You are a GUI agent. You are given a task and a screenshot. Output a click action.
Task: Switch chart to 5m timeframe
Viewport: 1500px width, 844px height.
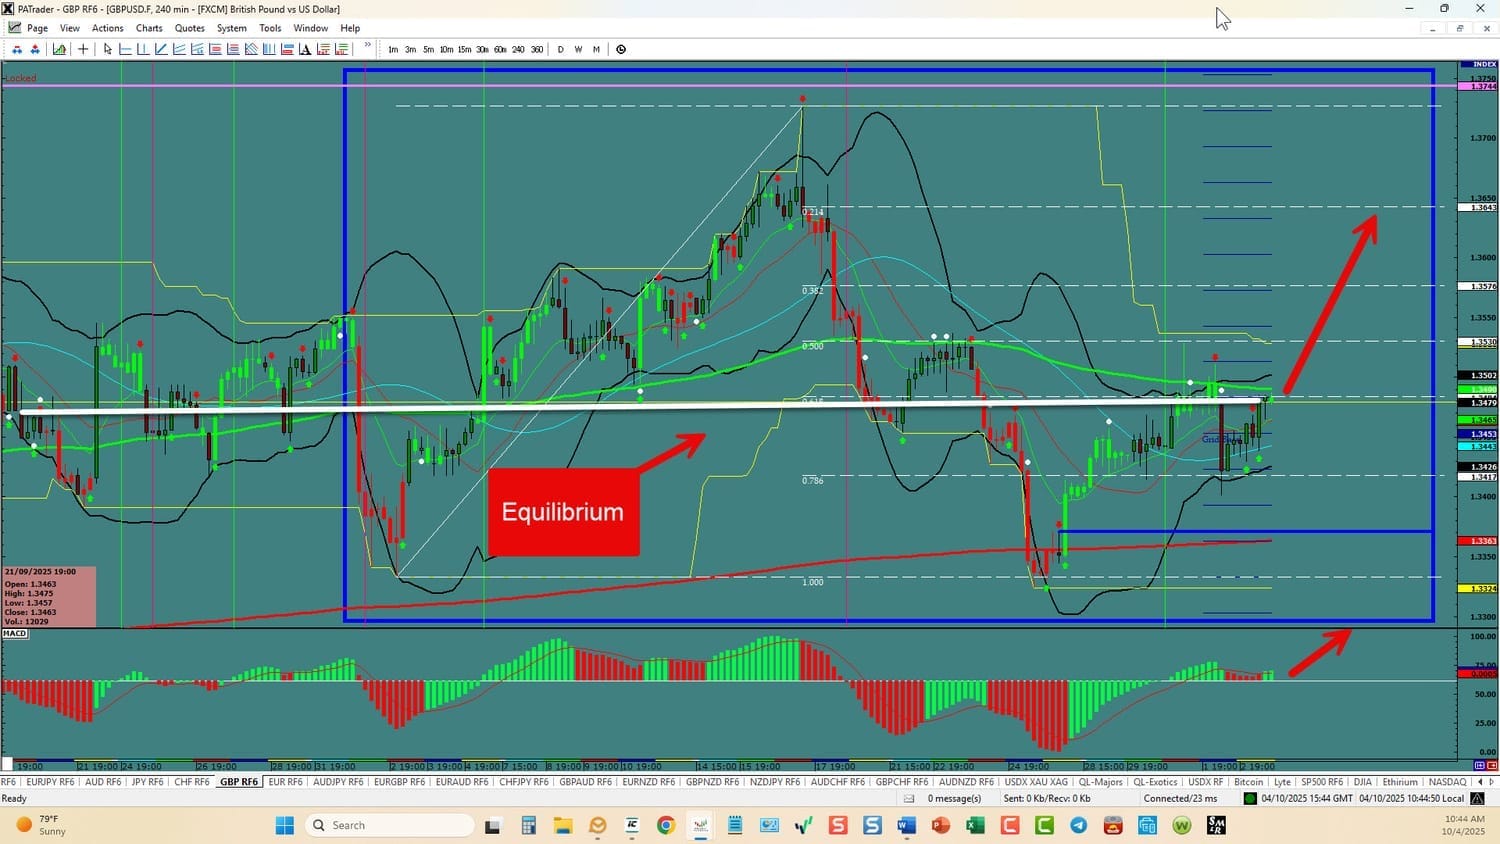click(x=429, y=49)
